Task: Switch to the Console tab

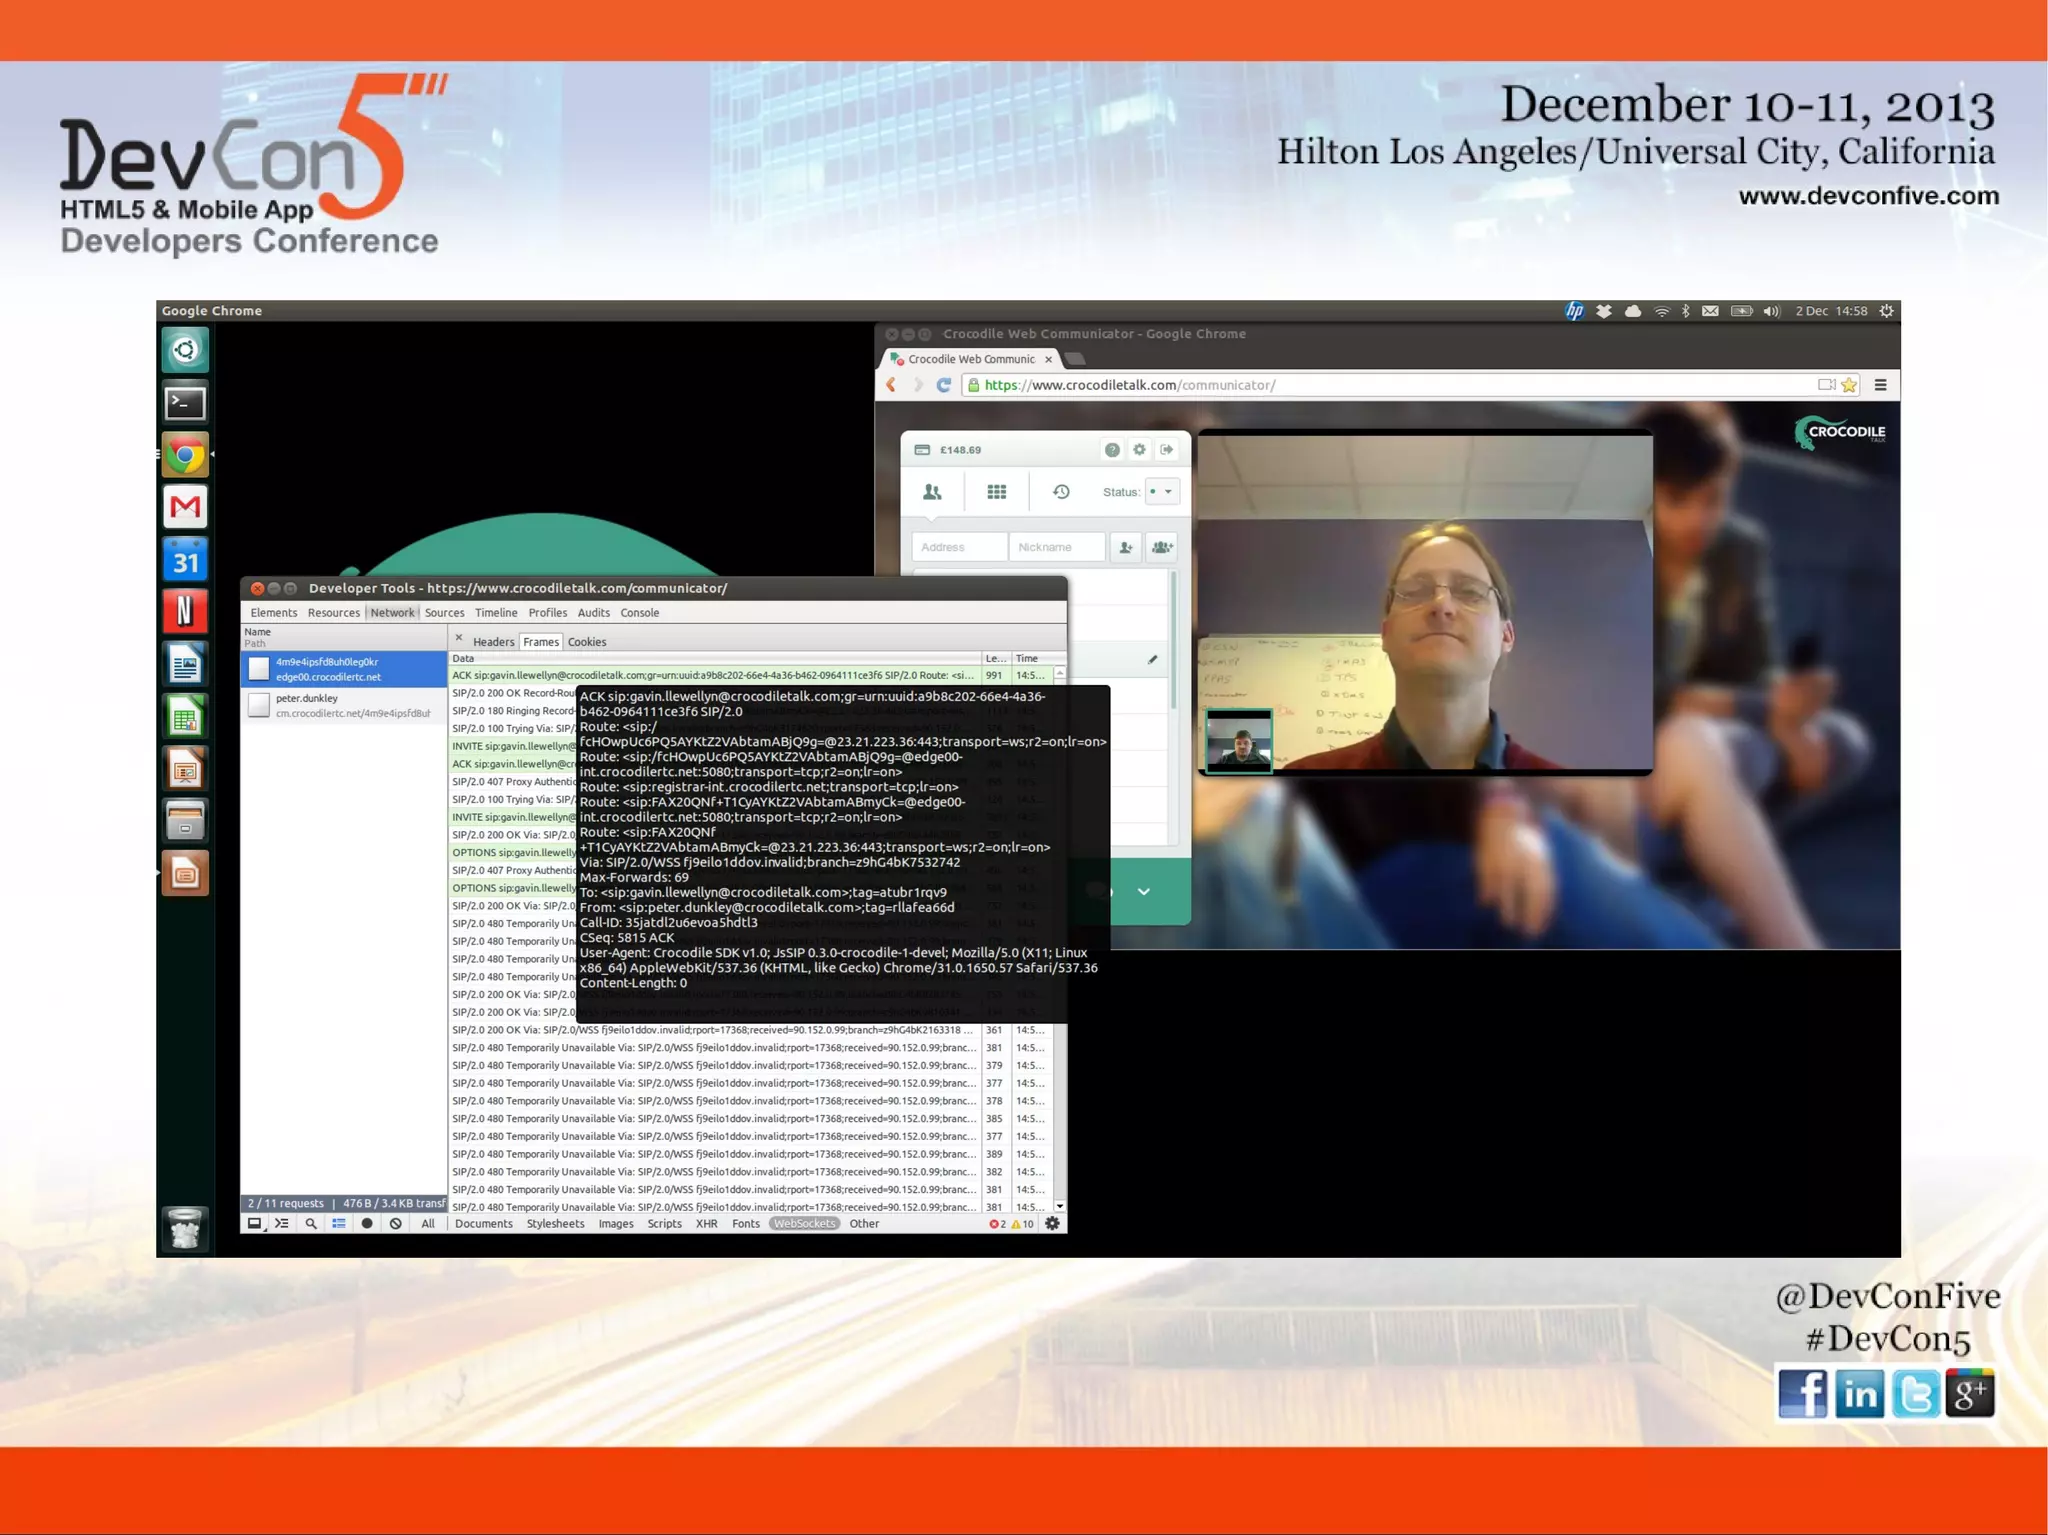Action: pyautogui.click(x=639, y=613)
